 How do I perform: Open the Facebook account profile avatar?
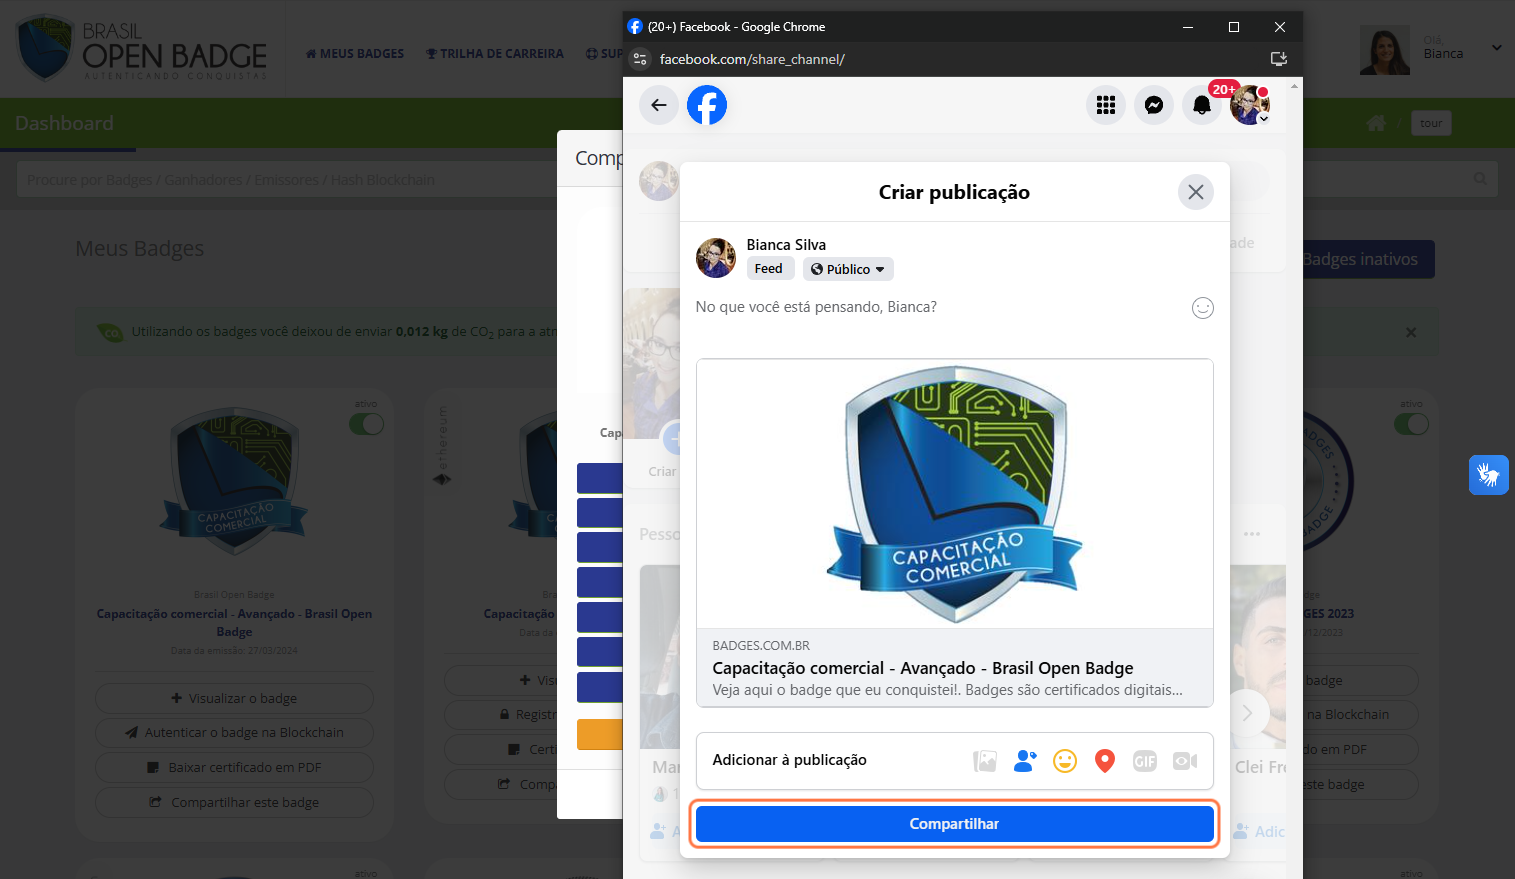[1250, 105]
